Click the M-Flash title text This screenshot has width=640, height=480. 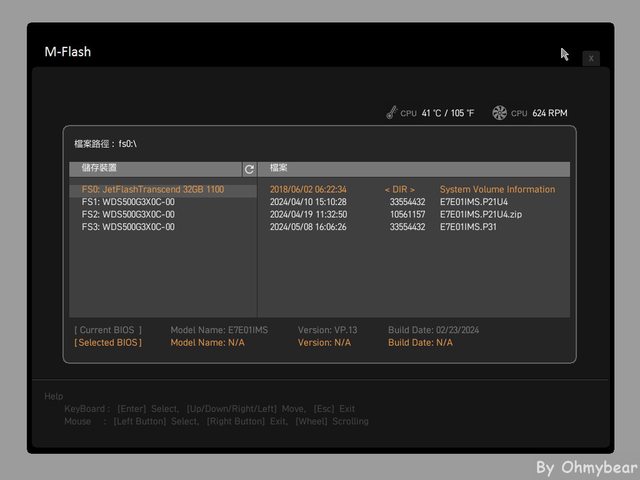68,51
